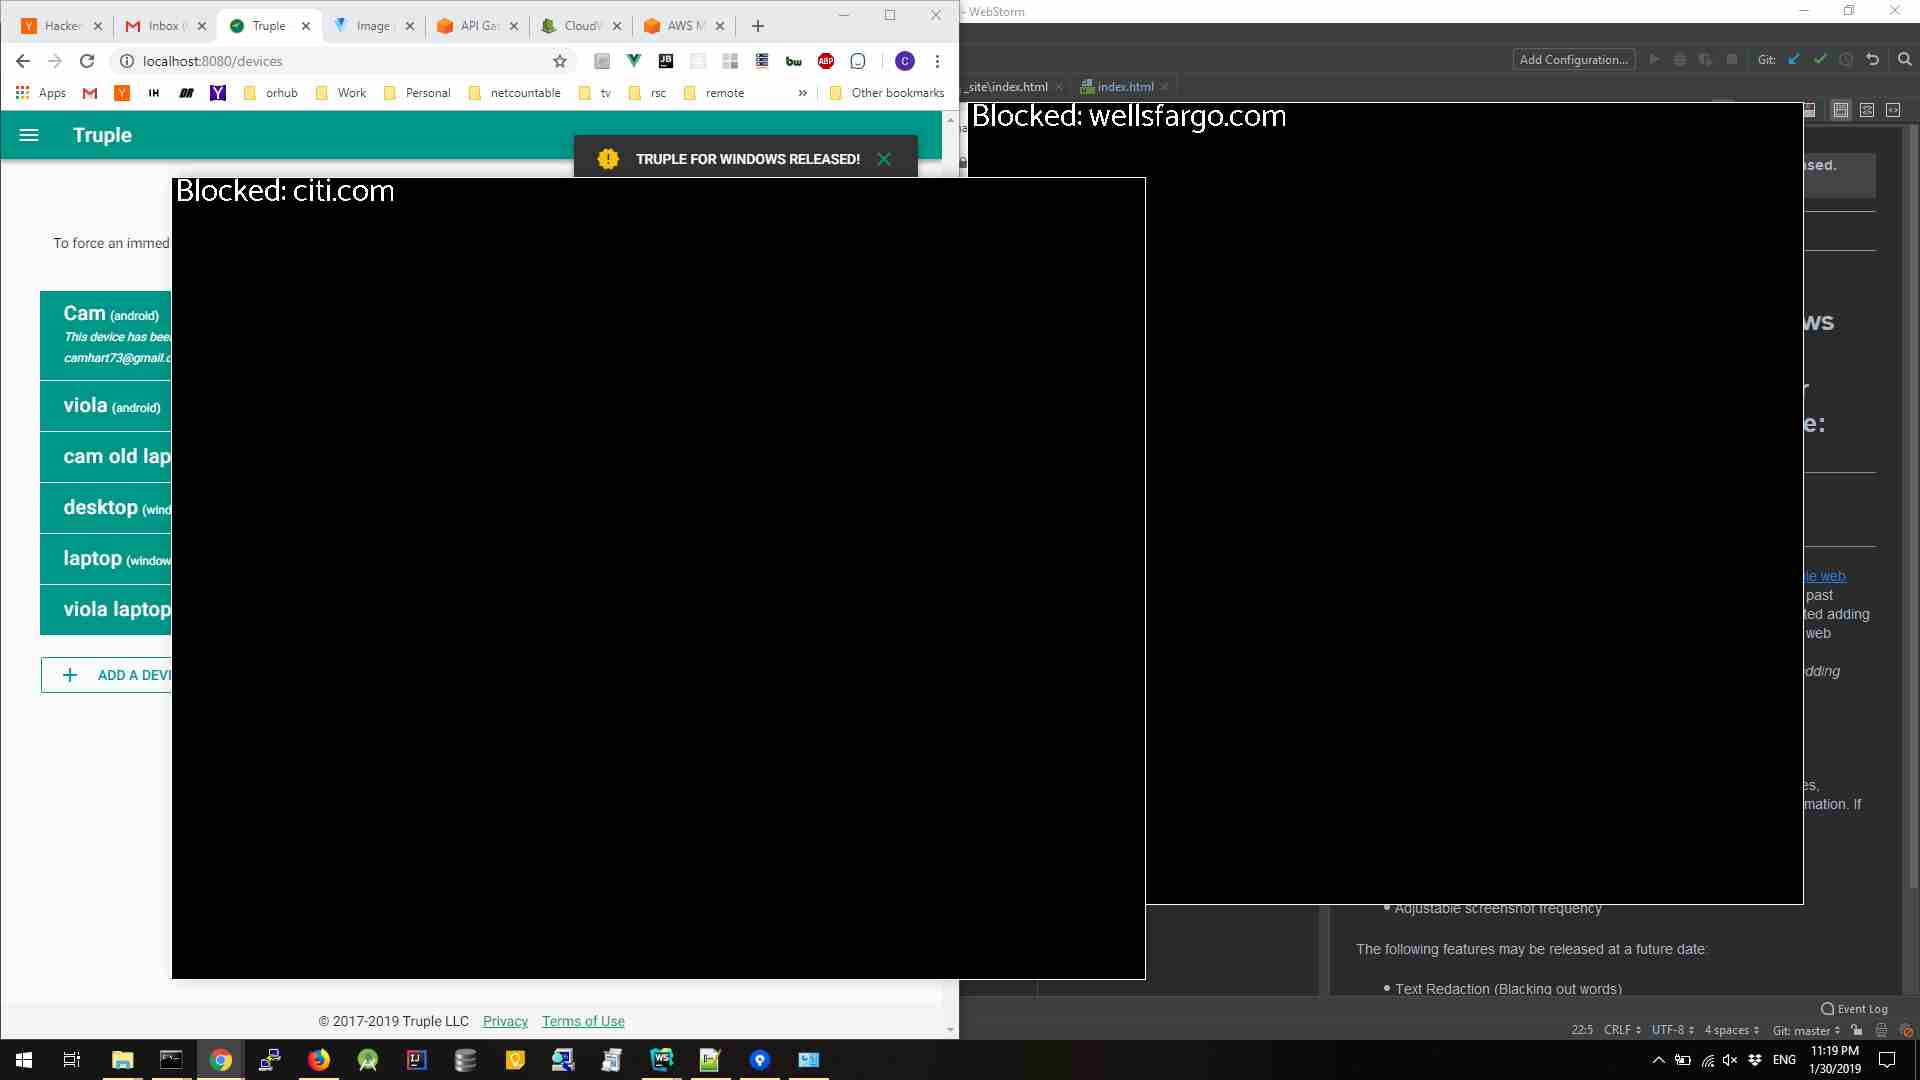1920x1080 pixels.
Task: Open the Gmail bookmark icon
Action: tap(90, 93)
